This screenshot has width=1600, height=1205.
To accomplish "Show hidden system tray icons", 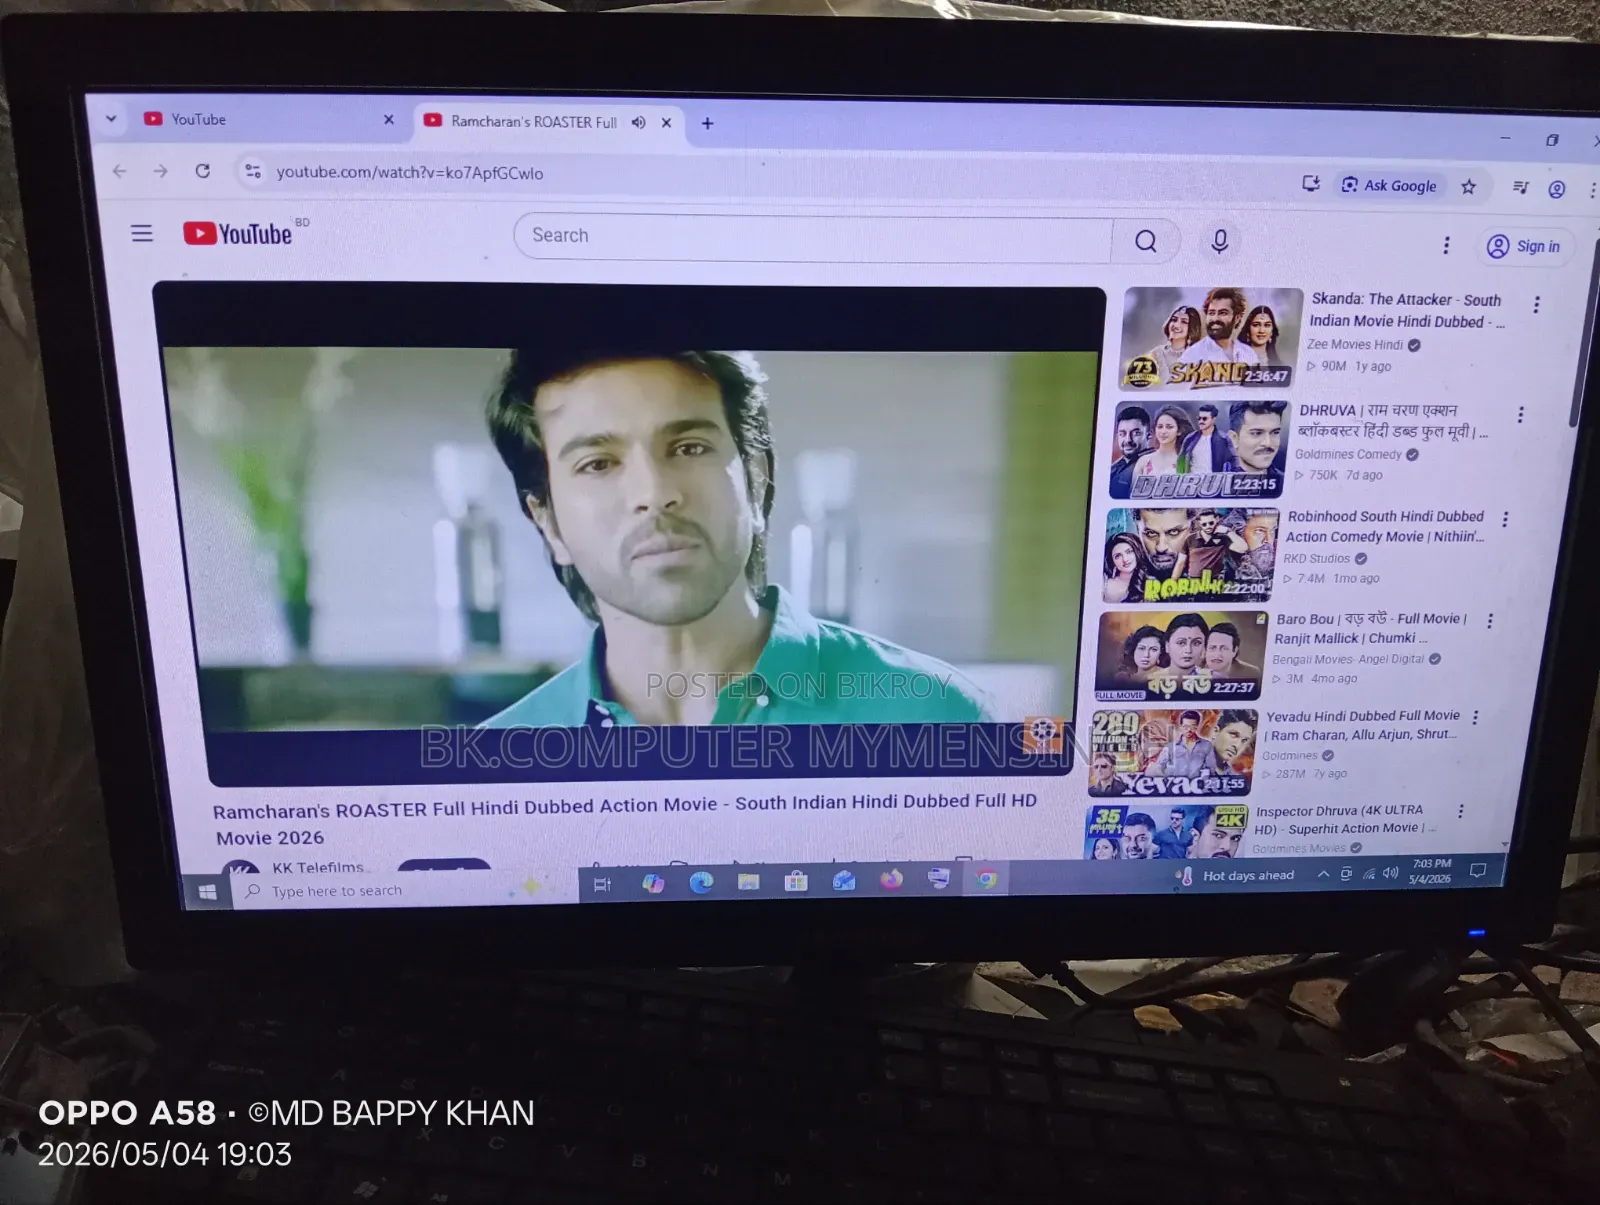I will [x=1323, y=874].
